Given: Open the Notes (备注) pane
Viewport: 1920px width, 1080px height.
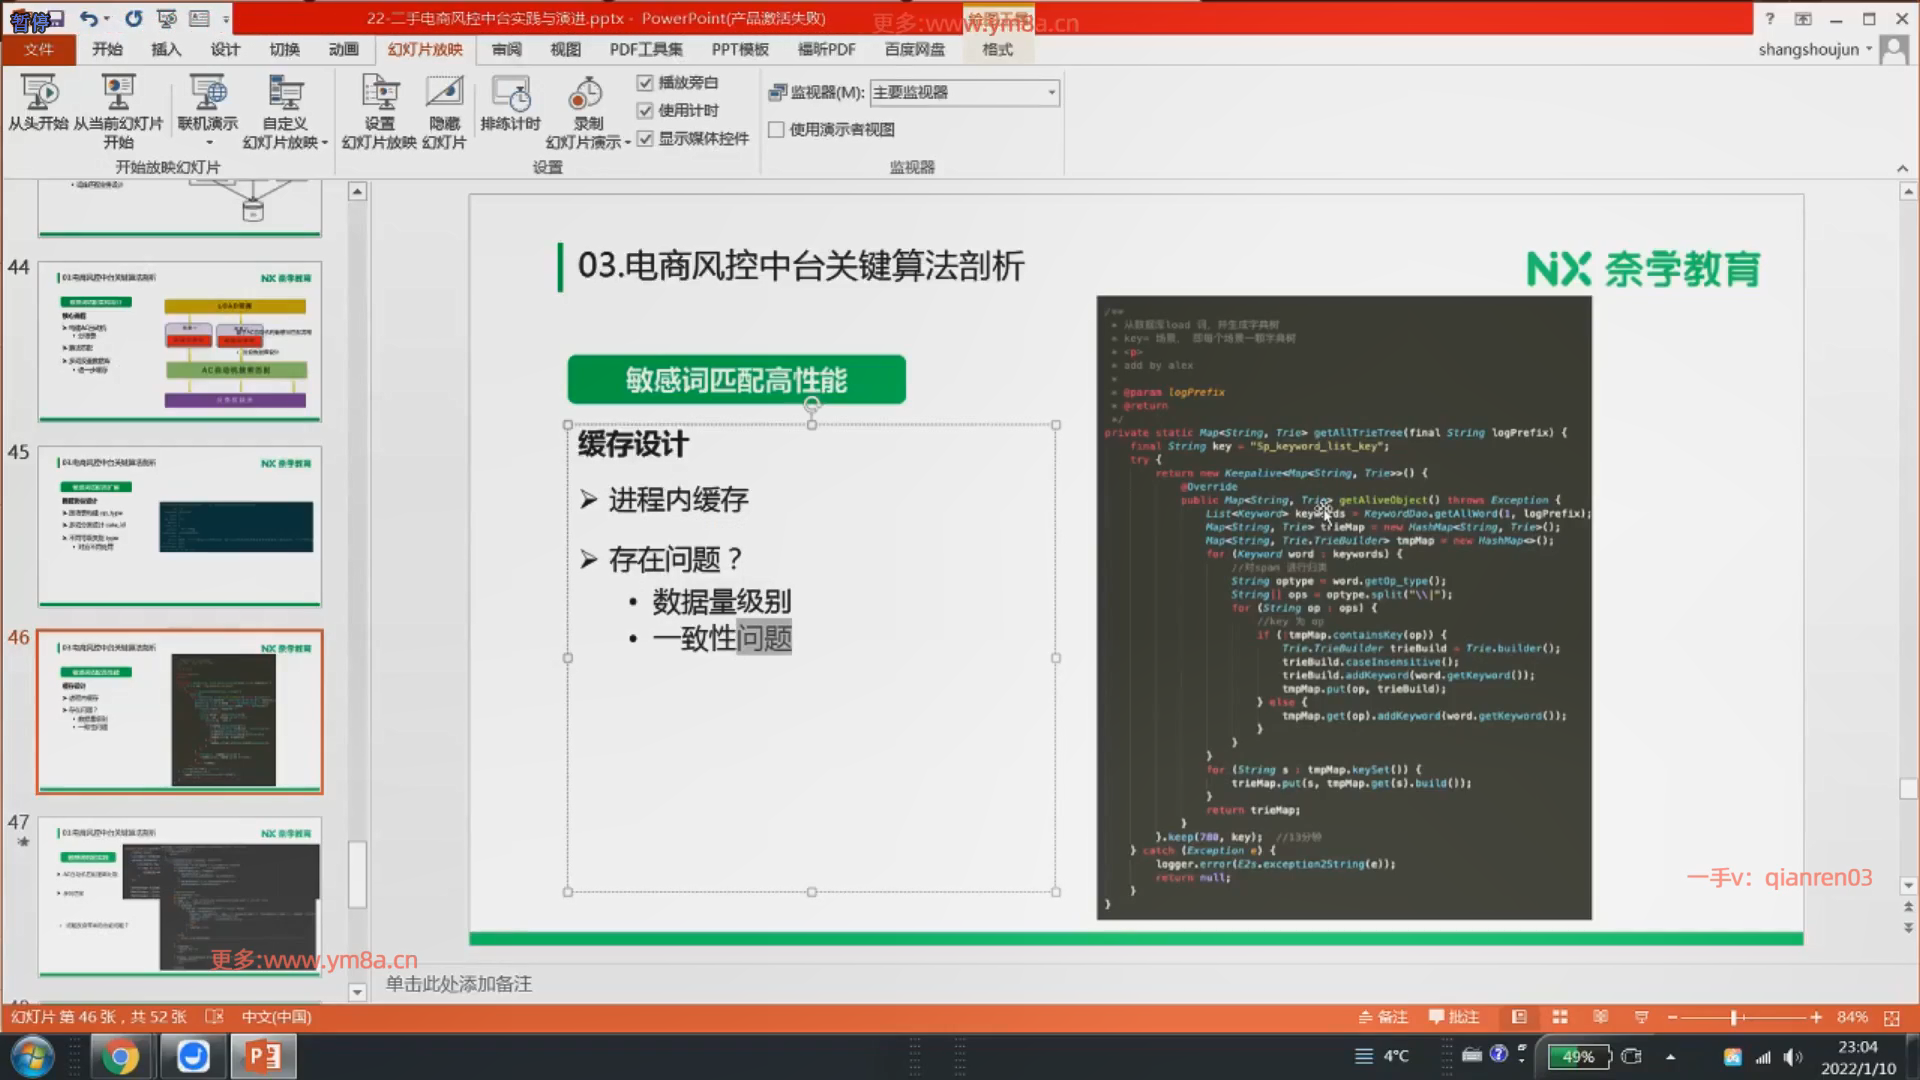Looking at the screenshot, I should [1383, 1017].
